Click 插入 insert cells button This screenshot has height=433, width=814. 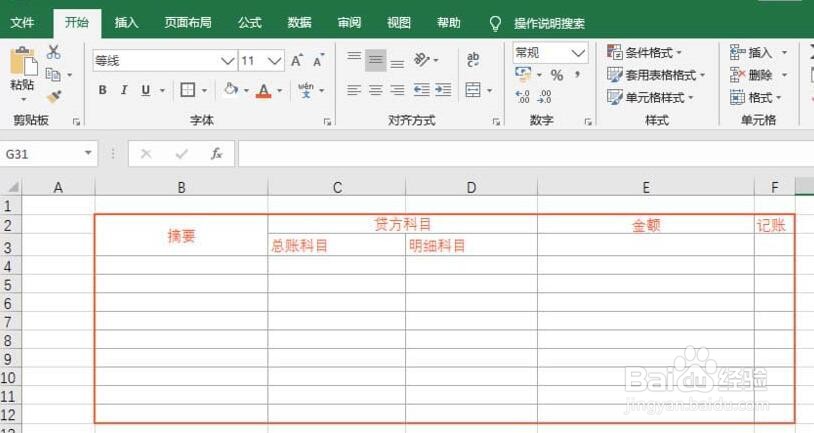click(x=758, y=52)
